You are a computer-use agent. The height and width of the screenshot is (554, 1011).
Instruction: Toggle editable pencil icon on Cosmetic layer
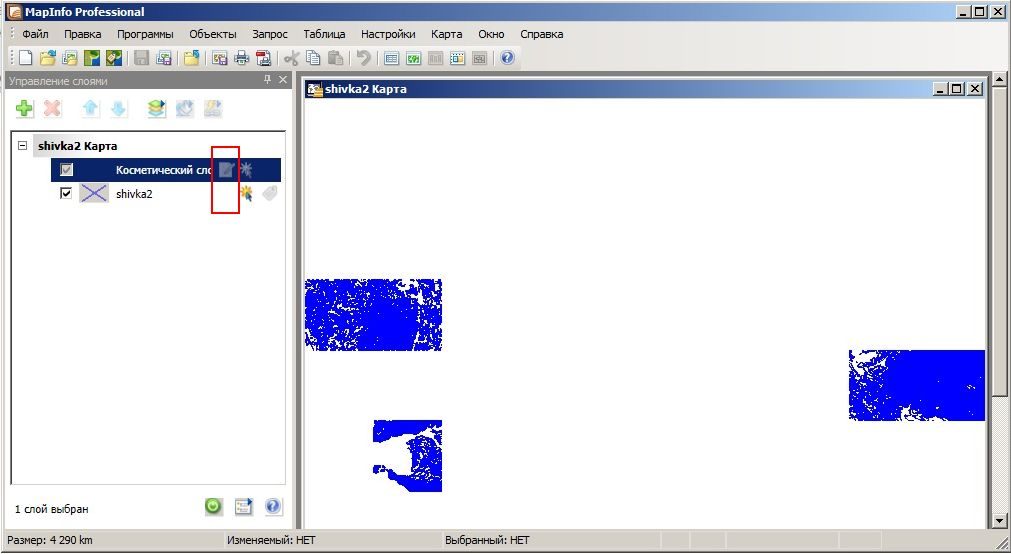pyautogui.click(x=226, y=170)
